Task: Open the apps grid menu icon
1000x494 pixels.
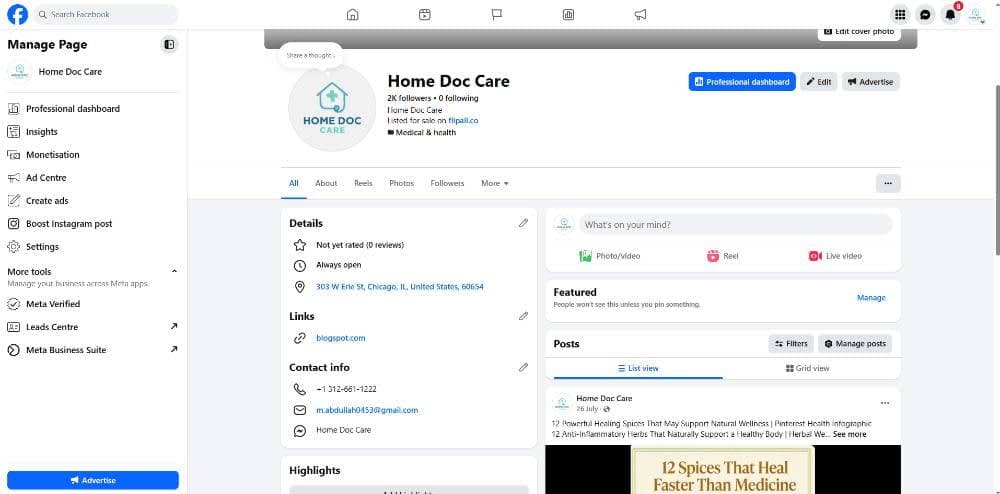Action: point(900,15)
